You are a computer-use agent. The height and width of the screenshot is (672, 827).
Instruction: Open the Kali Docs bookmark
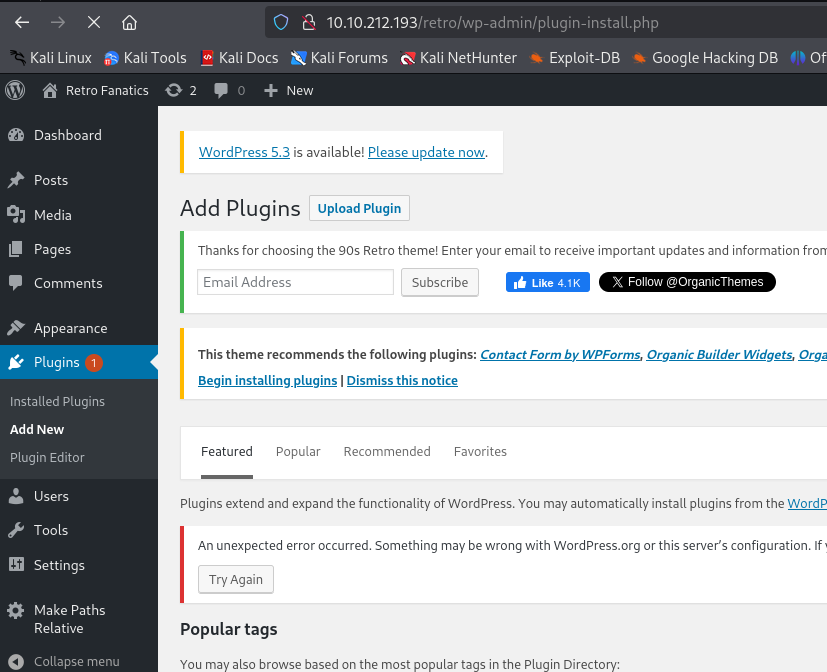(x=240, y=58)
